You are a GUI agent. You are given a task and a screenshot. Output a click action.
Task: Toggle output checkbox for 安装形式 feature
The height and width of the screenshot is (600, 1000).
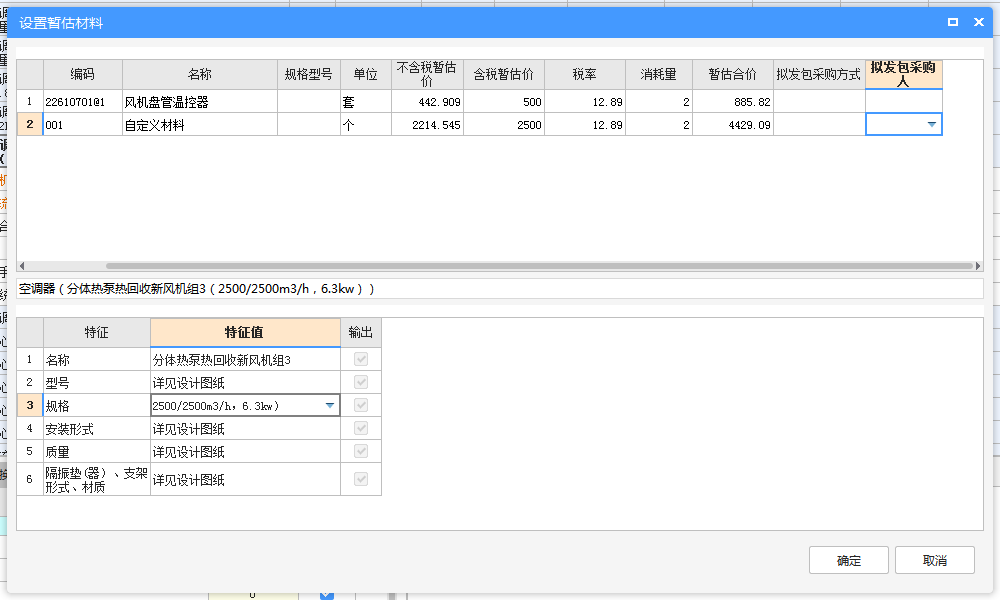tap(361, 429)
